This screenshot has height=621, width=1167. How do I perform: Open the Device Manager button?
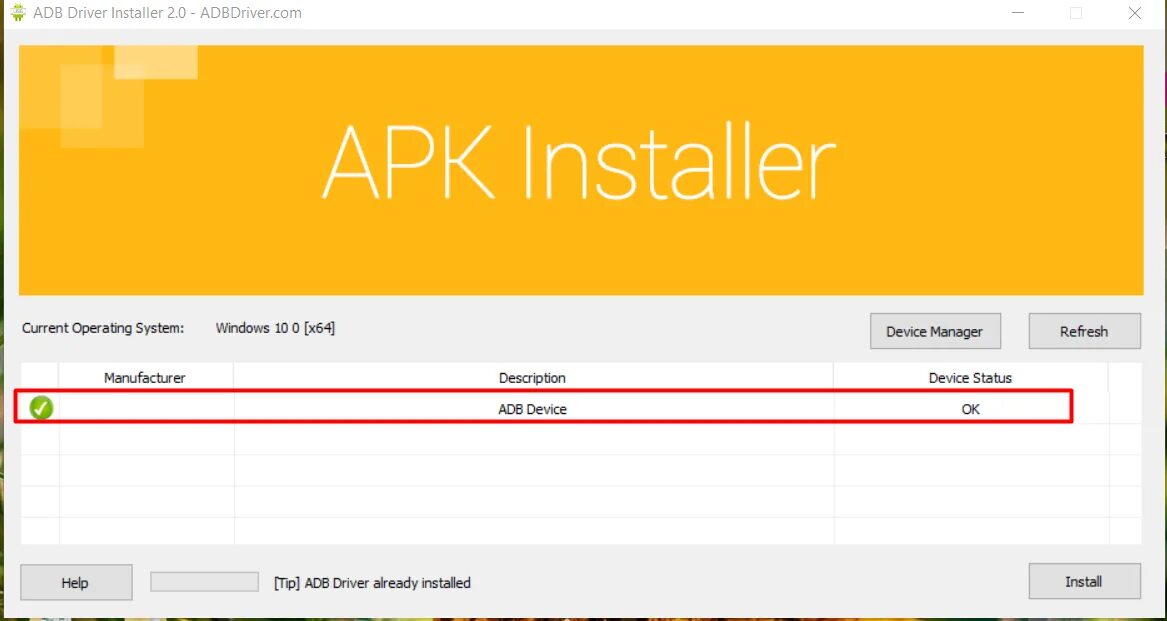(935, 331)
